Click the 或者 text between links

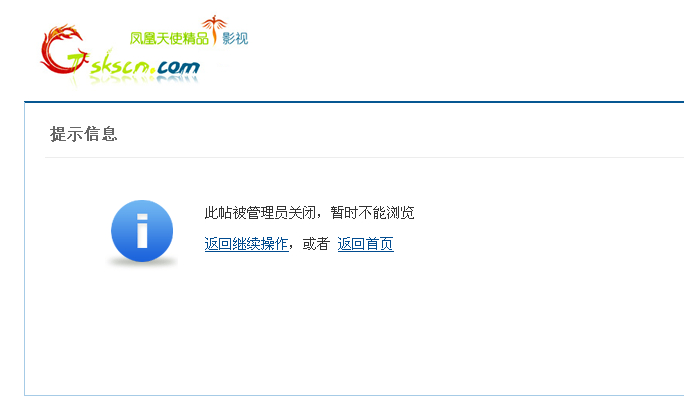pos(316,244)
